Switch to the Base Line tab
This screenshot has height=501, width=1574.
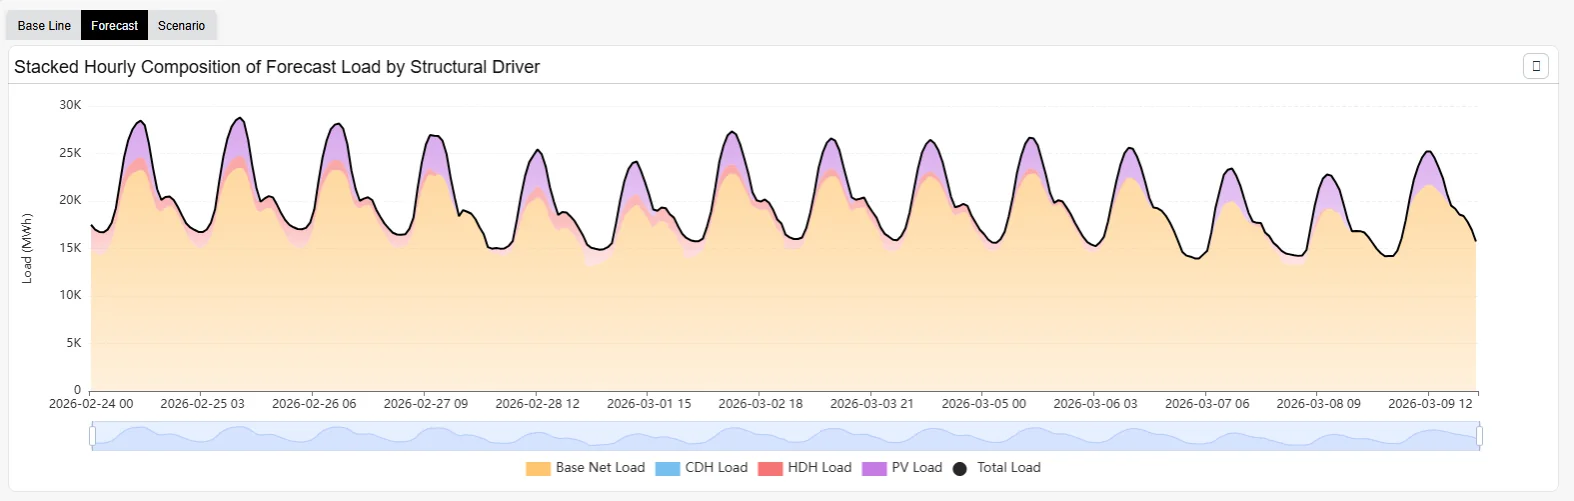tap(44, 25)
